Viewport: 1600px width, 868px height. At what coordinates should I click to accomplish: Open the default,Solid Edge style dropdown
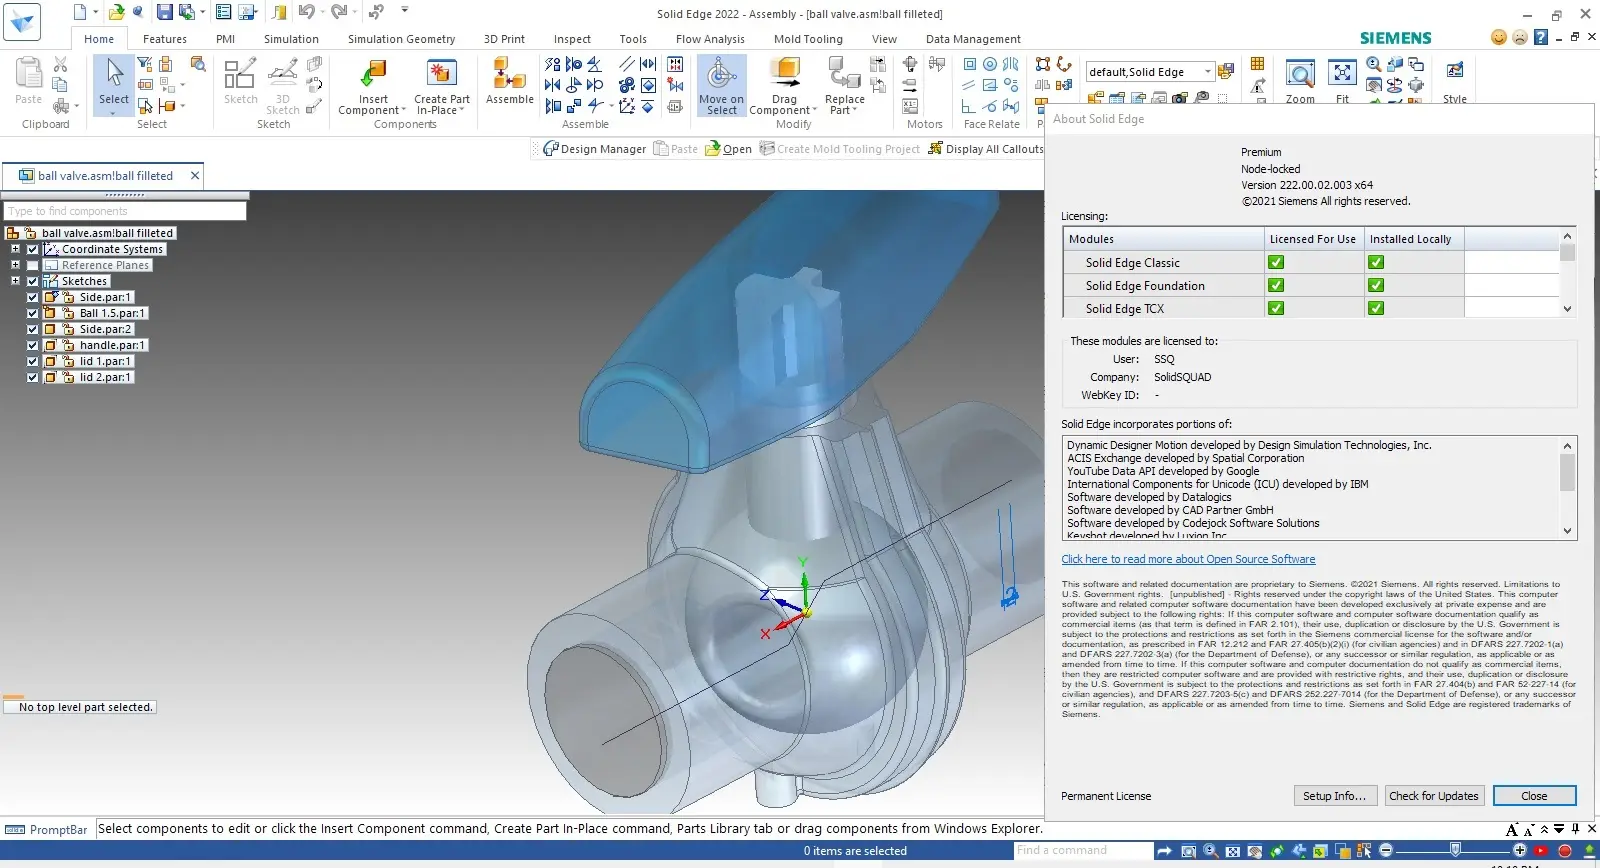(1207, 72)
